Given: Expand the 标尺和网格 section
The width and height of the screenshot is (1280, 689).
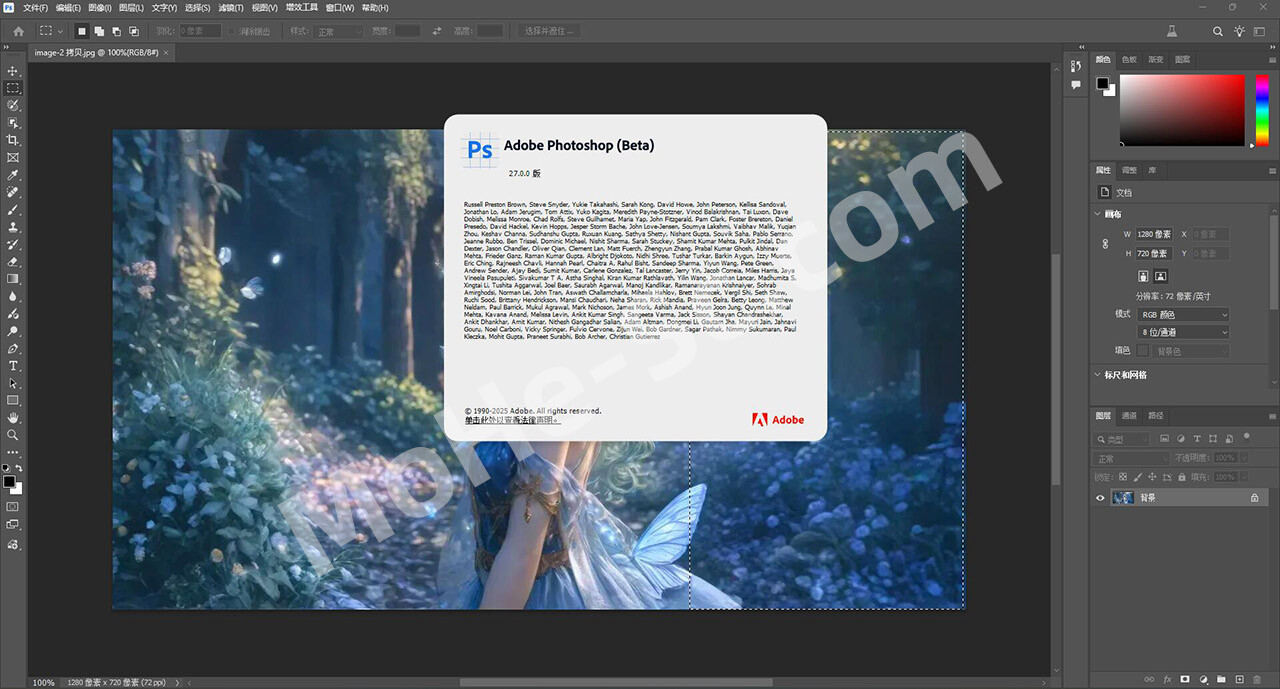Looking at the screenshot, I should click(x=1126, y=375).
